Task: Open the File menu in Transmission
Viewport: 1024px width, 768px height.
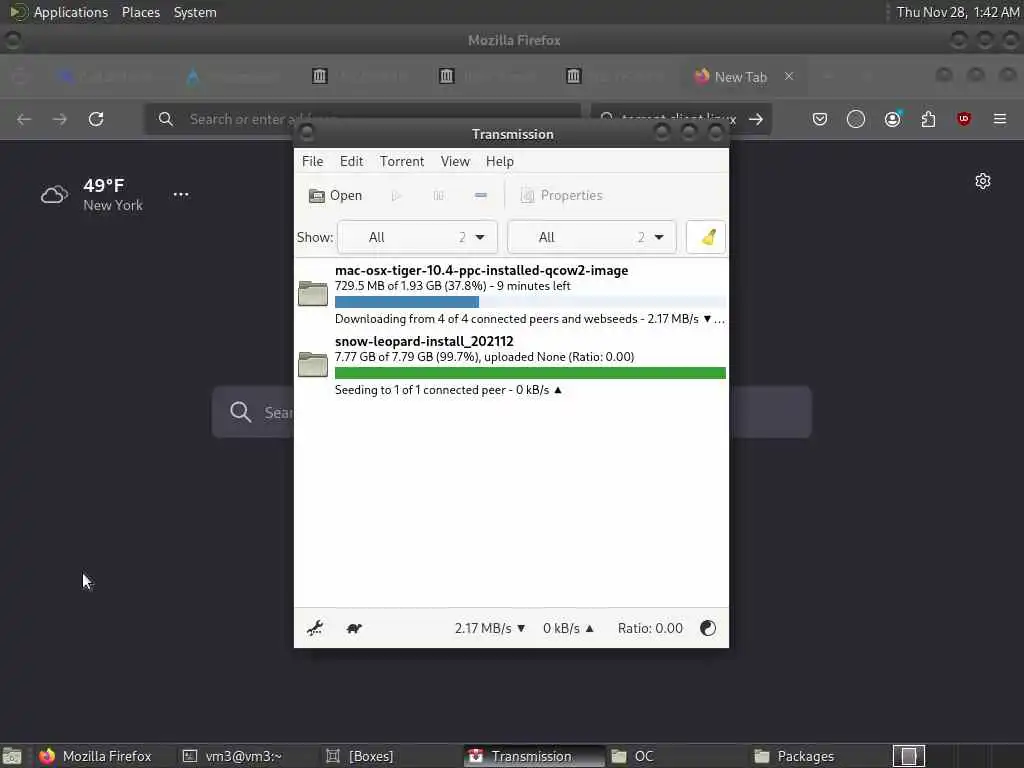Action: (312, 161)
